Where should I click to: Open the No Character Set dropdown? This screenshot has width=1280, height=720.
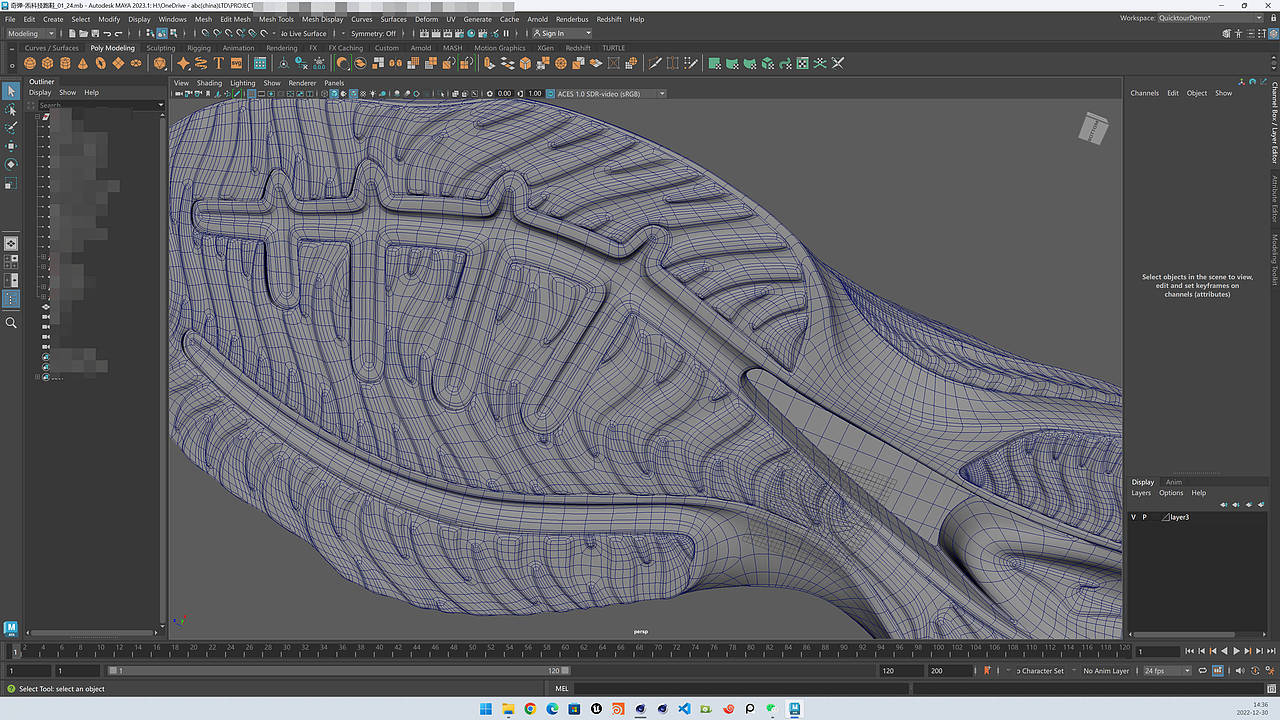pos(1040,671)
